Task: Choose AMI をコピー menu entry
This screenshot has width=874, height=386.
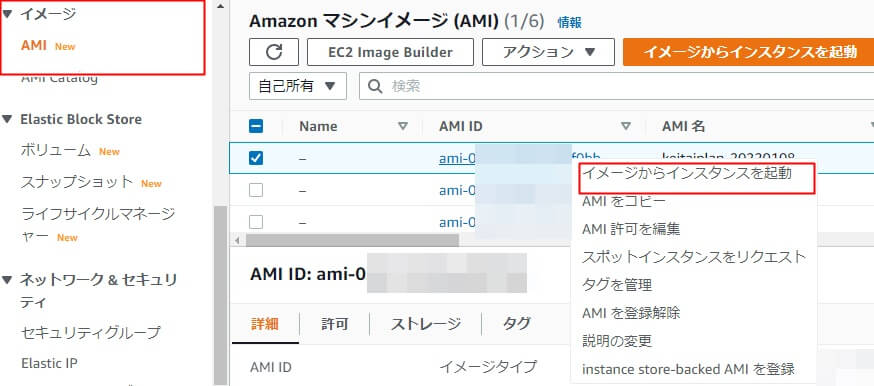Action: [623, 201]
